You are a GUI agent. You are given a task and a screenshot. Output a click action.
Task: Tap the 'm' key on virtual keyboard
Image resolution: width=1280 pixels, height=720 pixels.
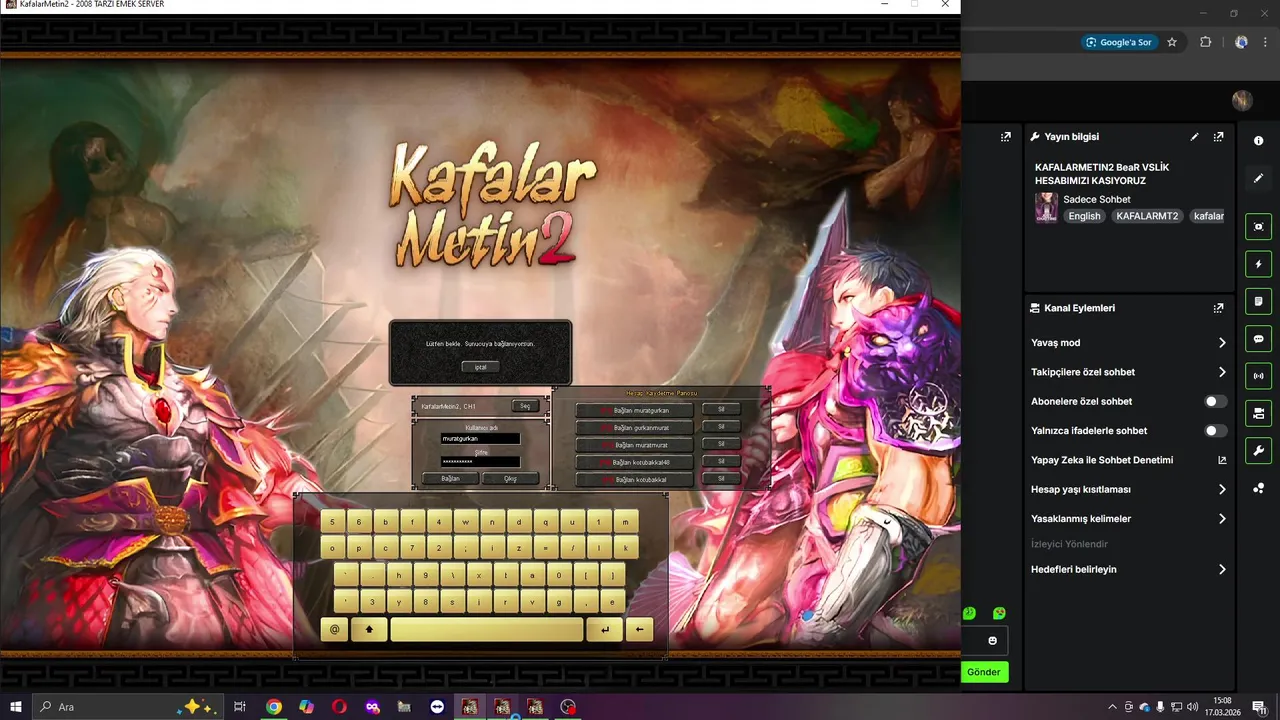tap(626, 522)
